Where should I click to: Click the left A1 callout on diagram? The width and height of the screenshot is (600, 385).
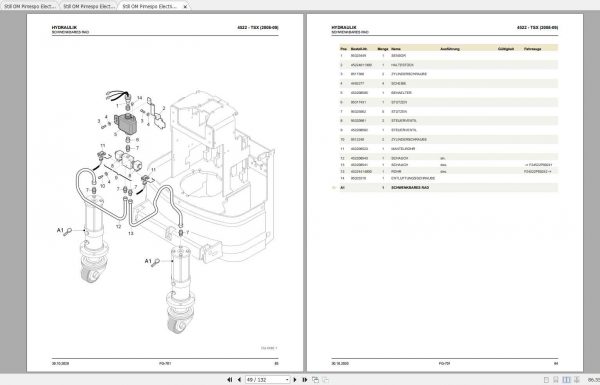tap(60, 230)
